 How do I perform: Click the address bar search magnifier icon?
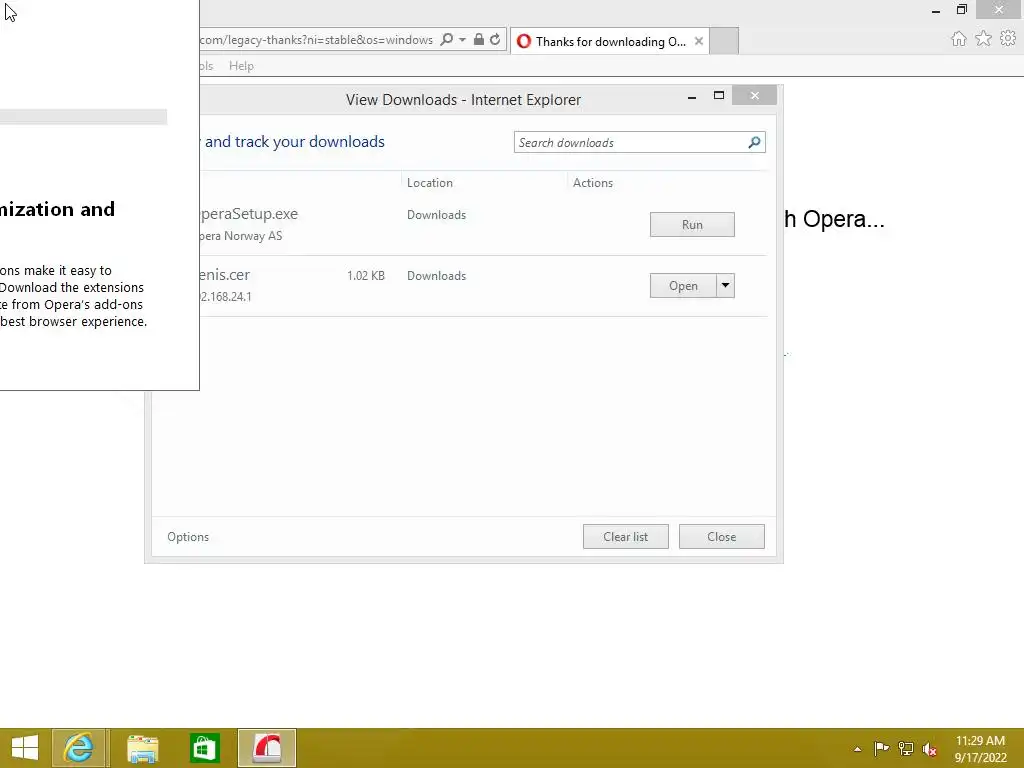pos(447,39)
